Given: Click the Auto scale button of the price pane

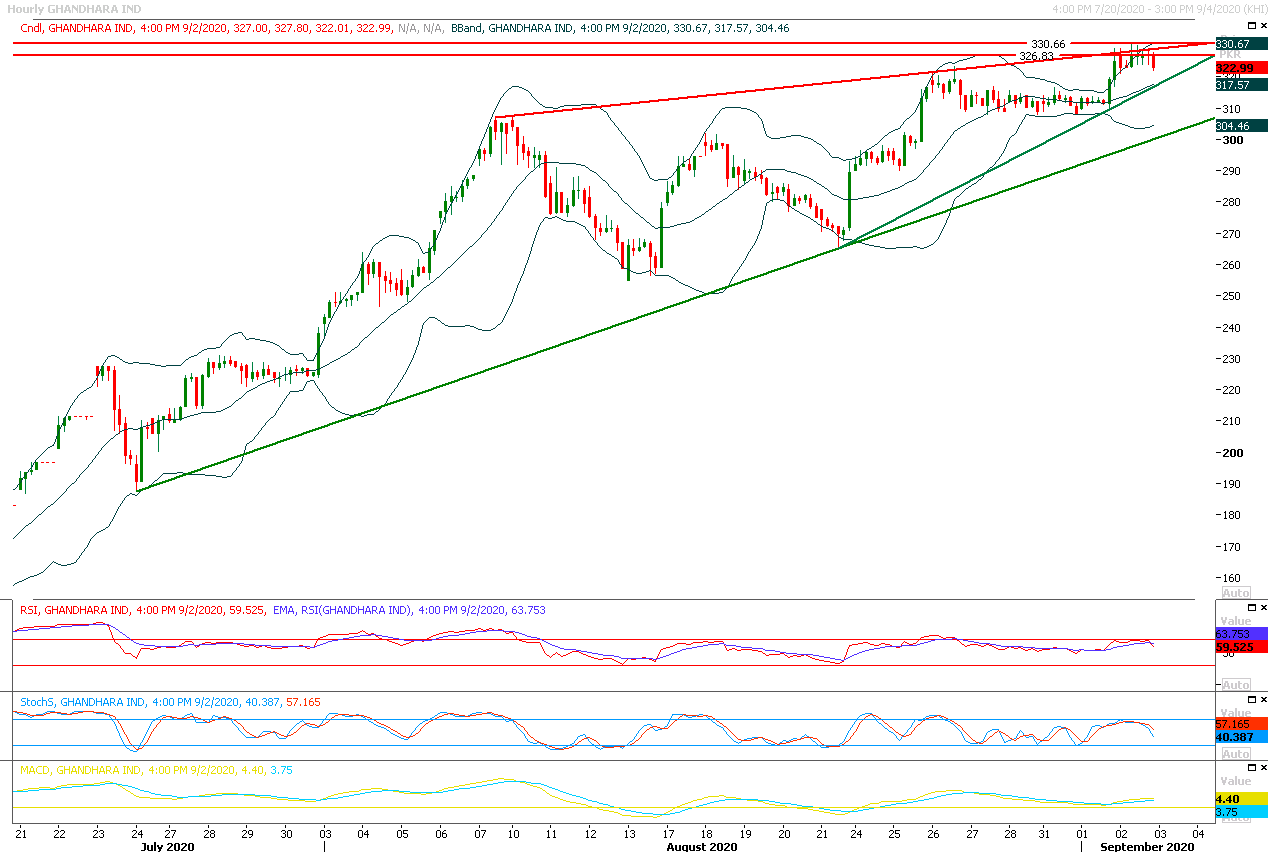Looking at the screenshot, I should 1236,593.
